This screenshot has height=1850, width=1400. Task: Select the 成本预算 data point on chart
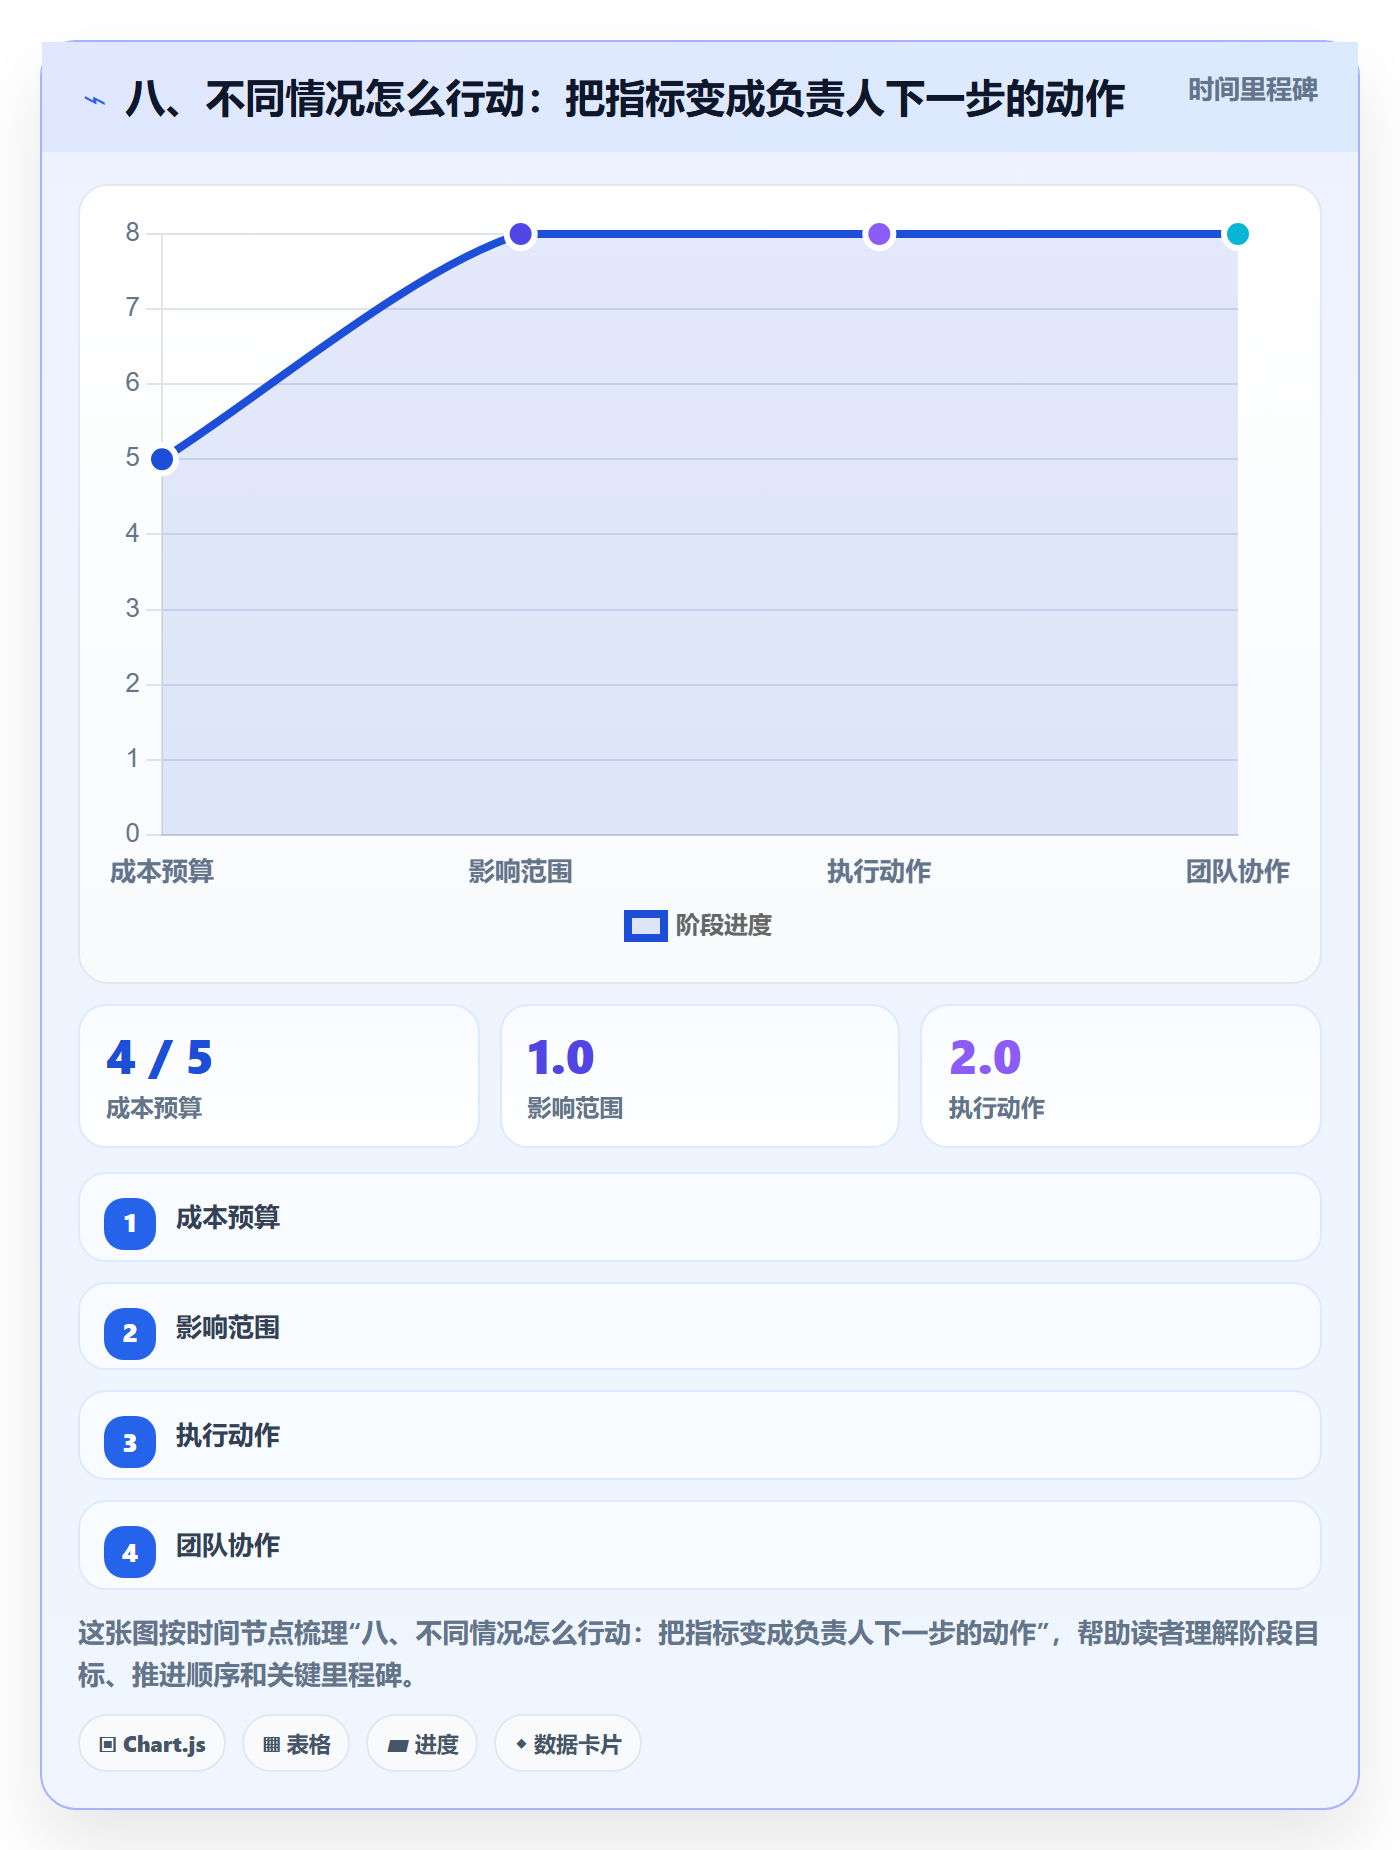[162, 459]
